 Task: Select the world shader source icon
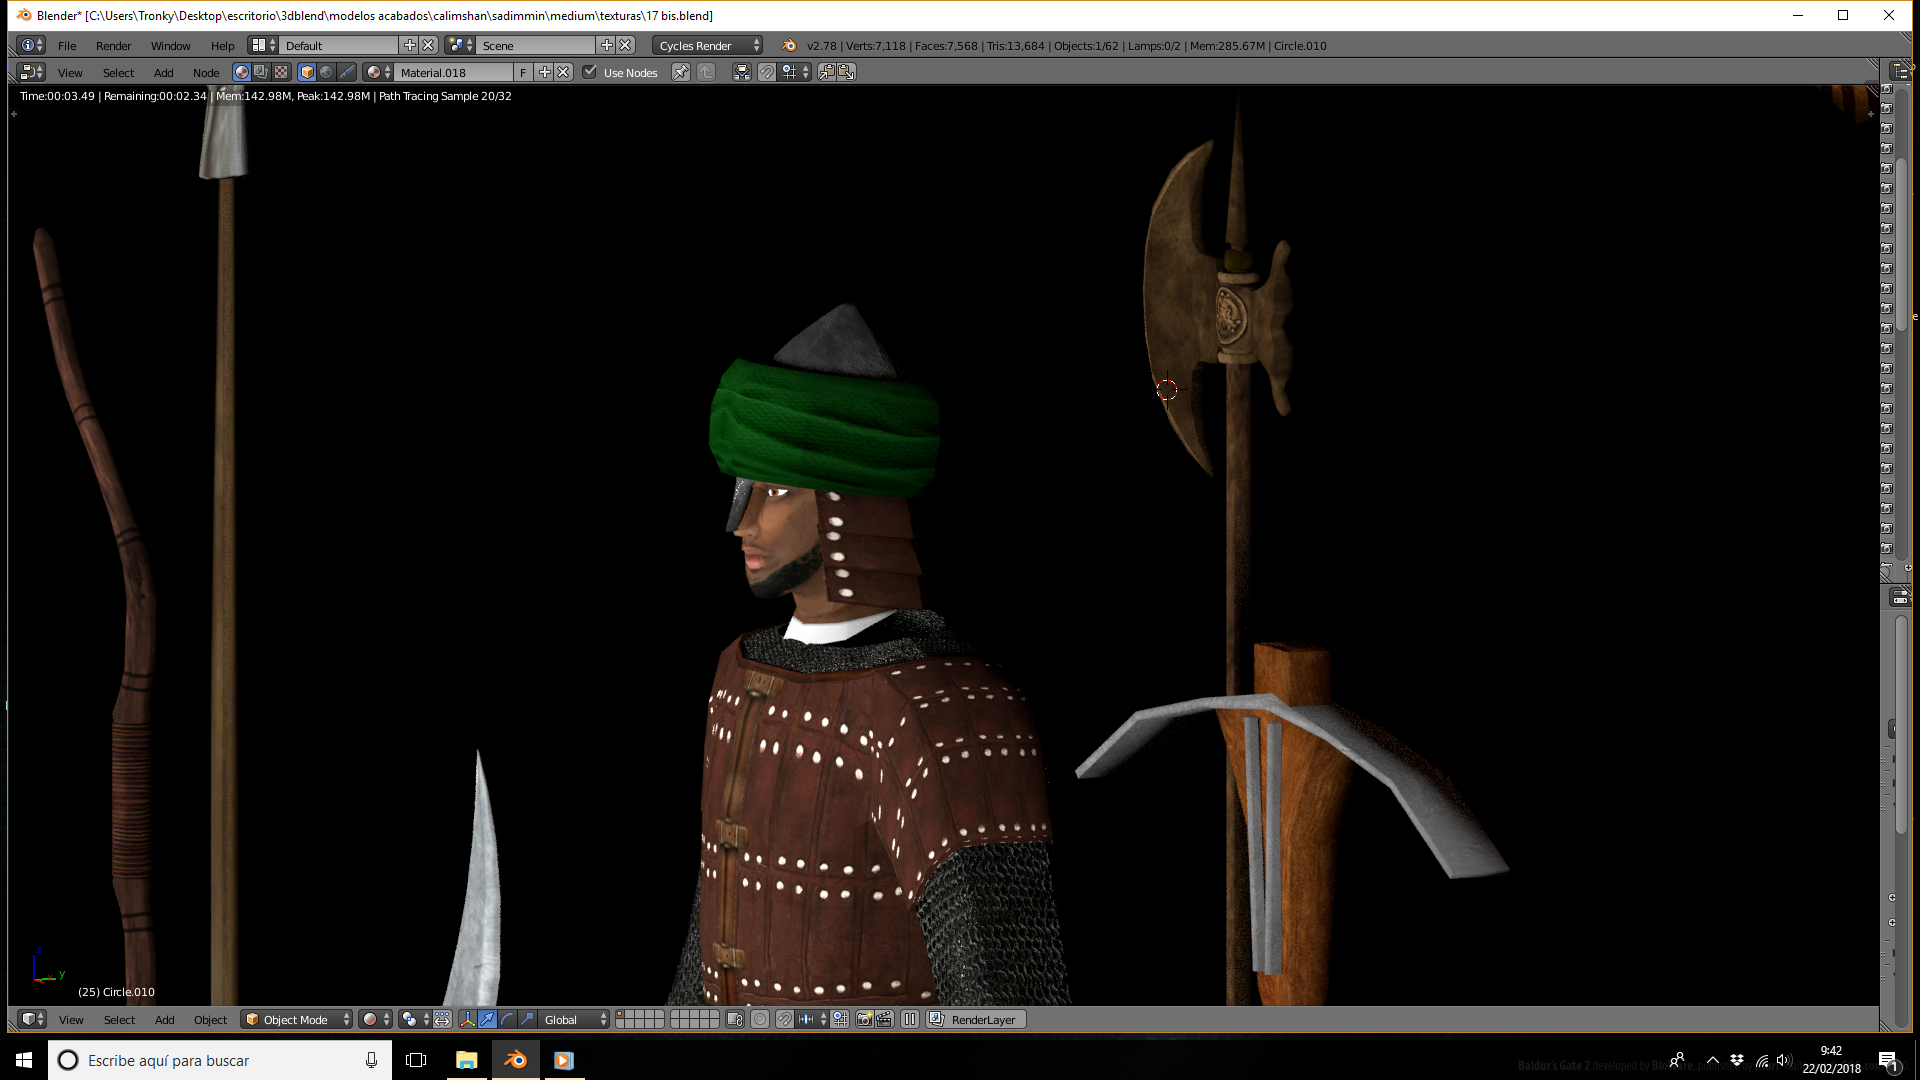tap(326, 72)
